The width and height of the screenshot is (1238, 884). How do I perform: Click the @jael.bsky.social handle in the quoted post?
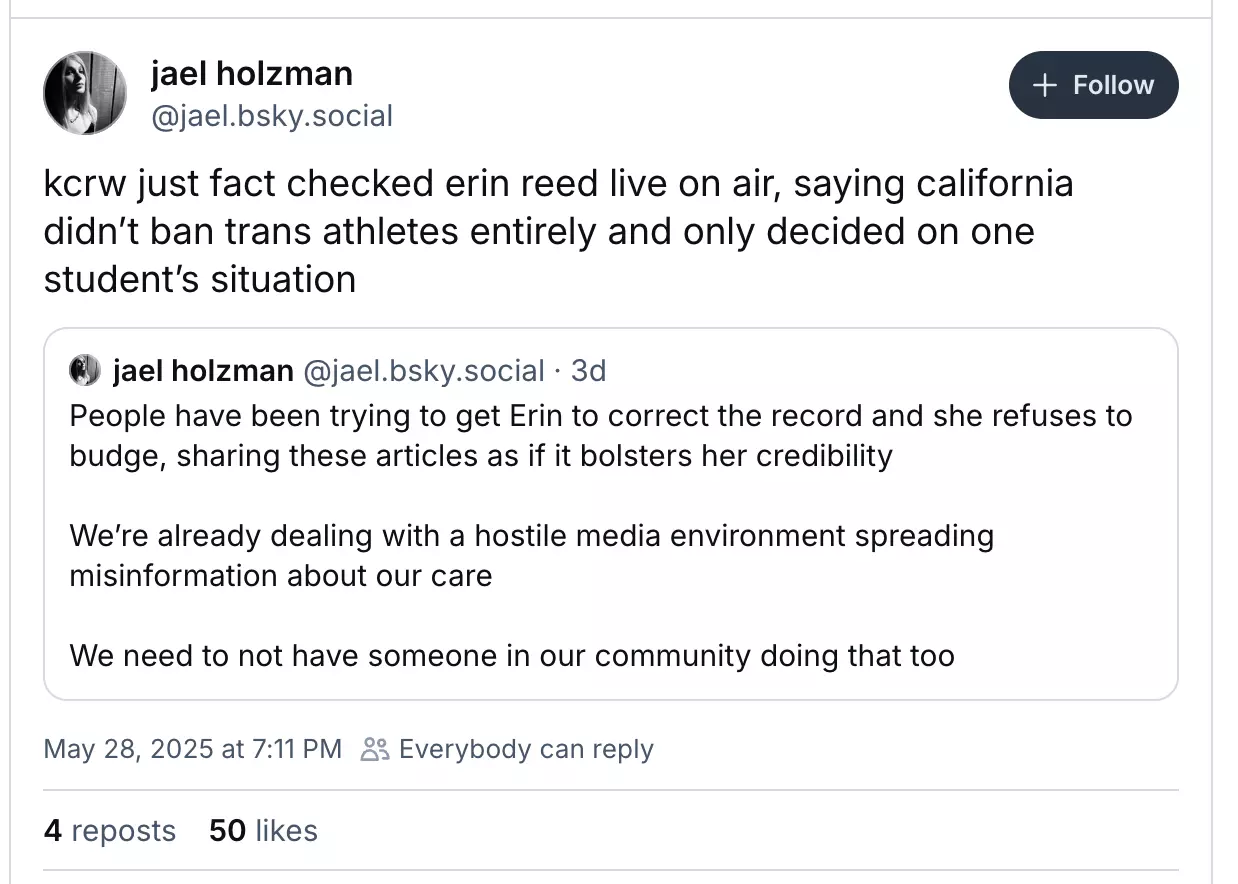(422, 371)
